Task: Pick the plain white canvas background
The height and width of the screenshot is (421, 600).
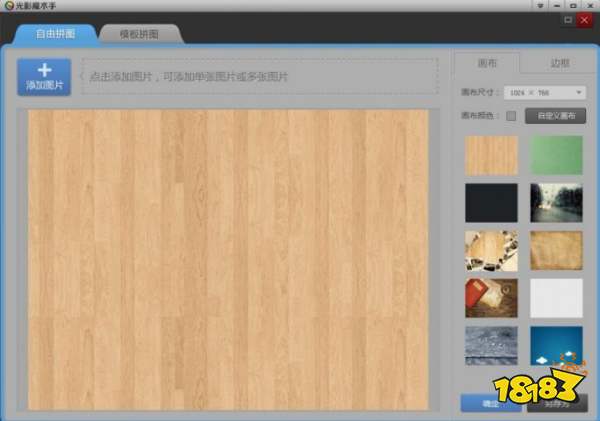Action: 556,298
